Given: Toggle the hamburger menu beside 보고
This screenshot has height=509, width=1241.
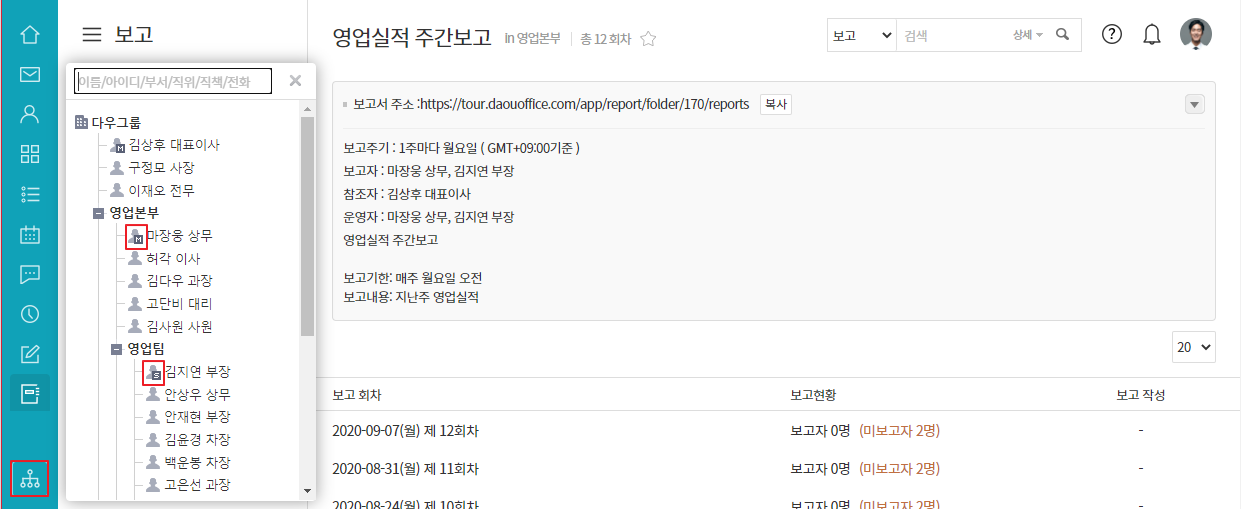Looking at the screenshot, I should [x=92, y=35].
